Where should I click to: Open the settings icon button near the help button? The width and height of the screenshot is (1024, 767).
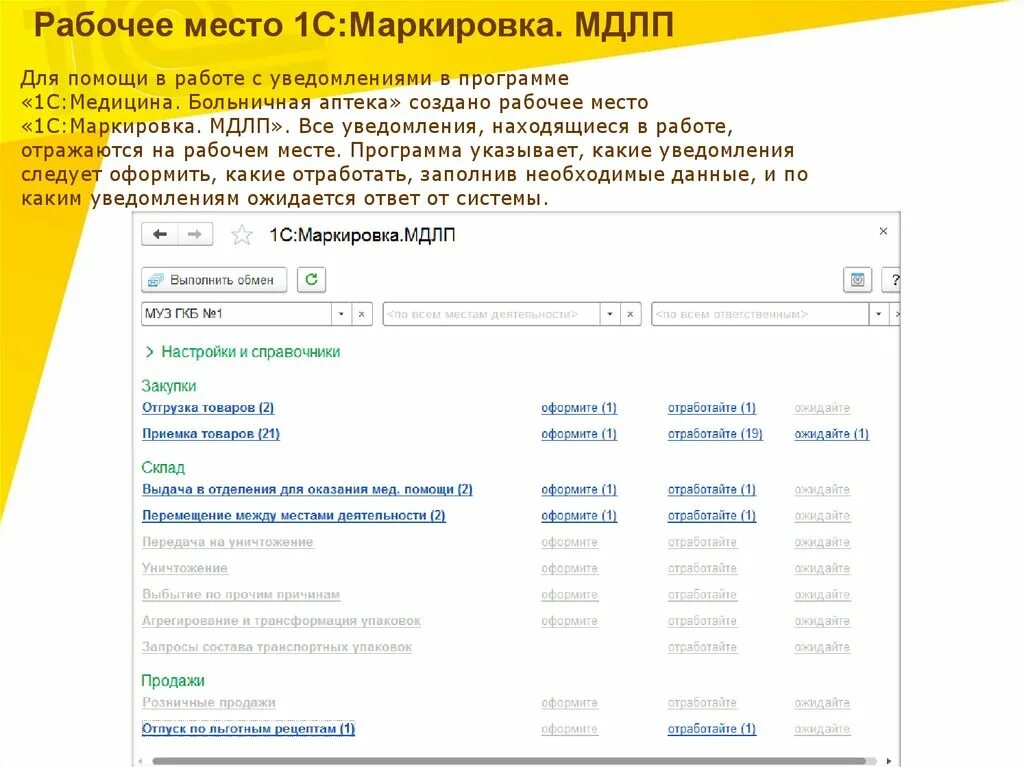(857, 280)
